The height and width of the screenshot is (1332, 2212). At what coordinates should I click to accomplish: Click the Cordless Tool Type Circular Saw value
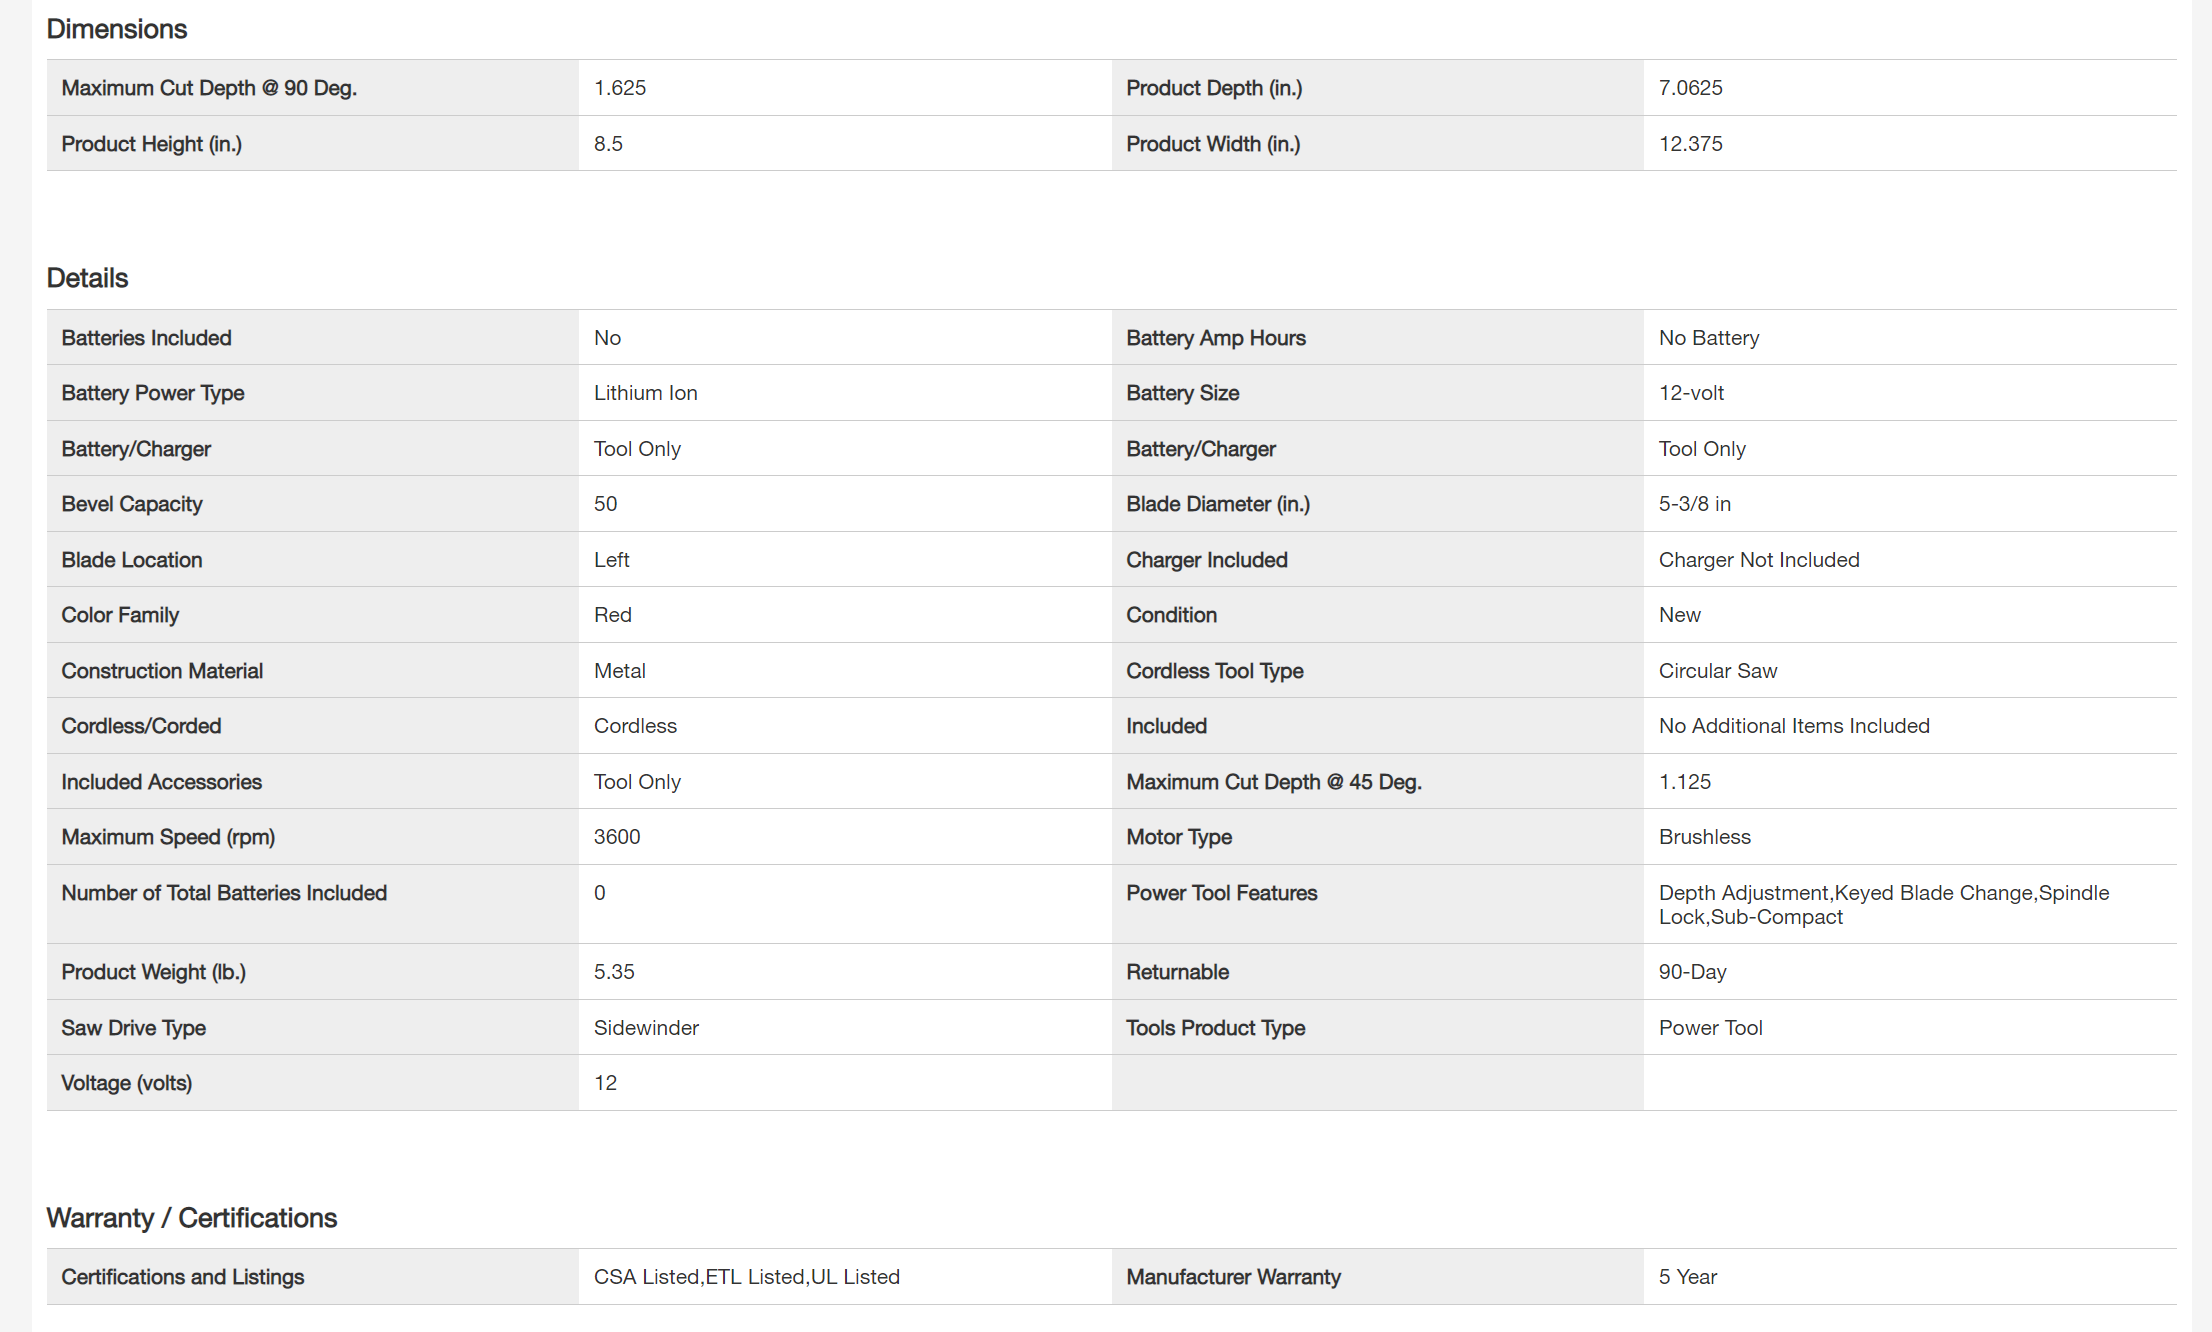pyautogui.click(x=1717, y=671)
